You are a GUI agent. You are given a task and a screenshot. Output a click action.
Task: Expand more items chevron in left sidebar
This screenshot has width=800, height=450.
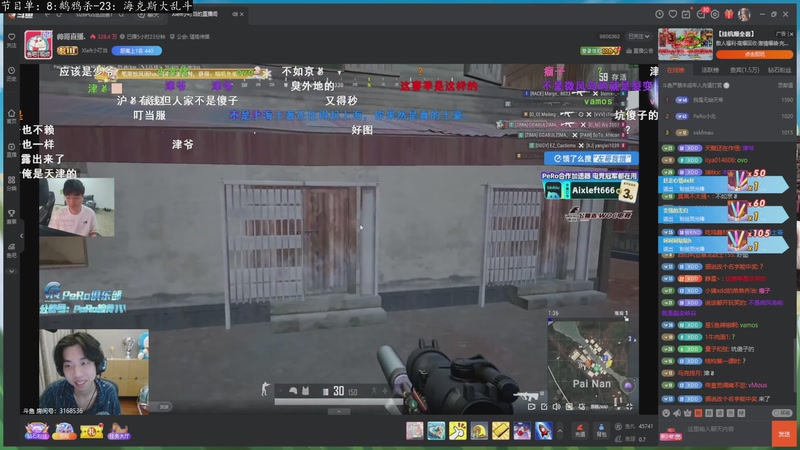pos(11,271)
